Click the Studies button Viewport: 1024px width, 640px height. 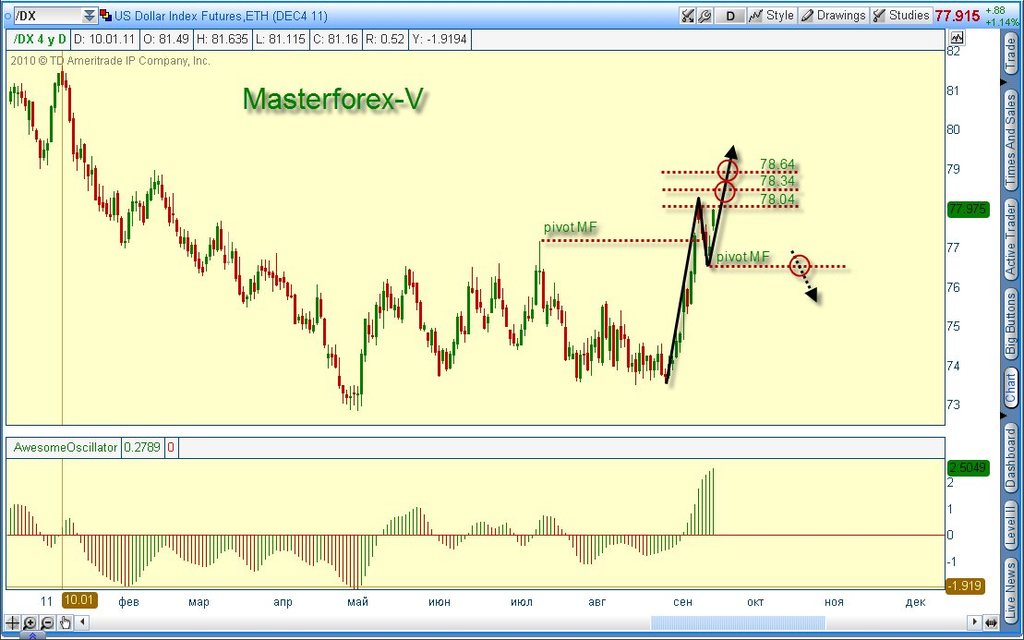[901, 16]
